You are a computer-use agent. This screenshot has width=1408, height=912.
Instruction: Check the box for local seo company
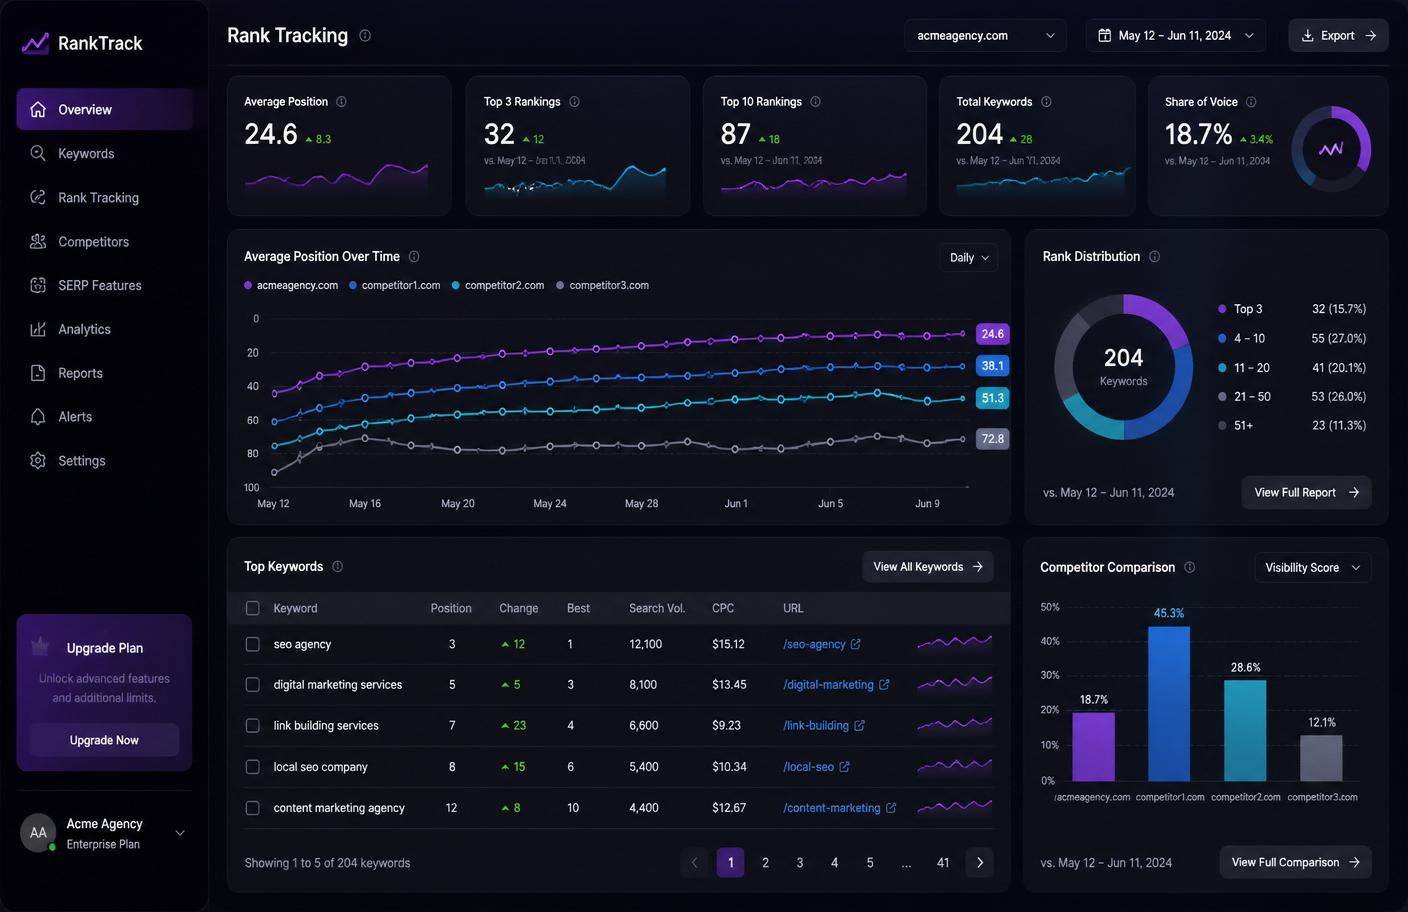(x=253, y=767)
